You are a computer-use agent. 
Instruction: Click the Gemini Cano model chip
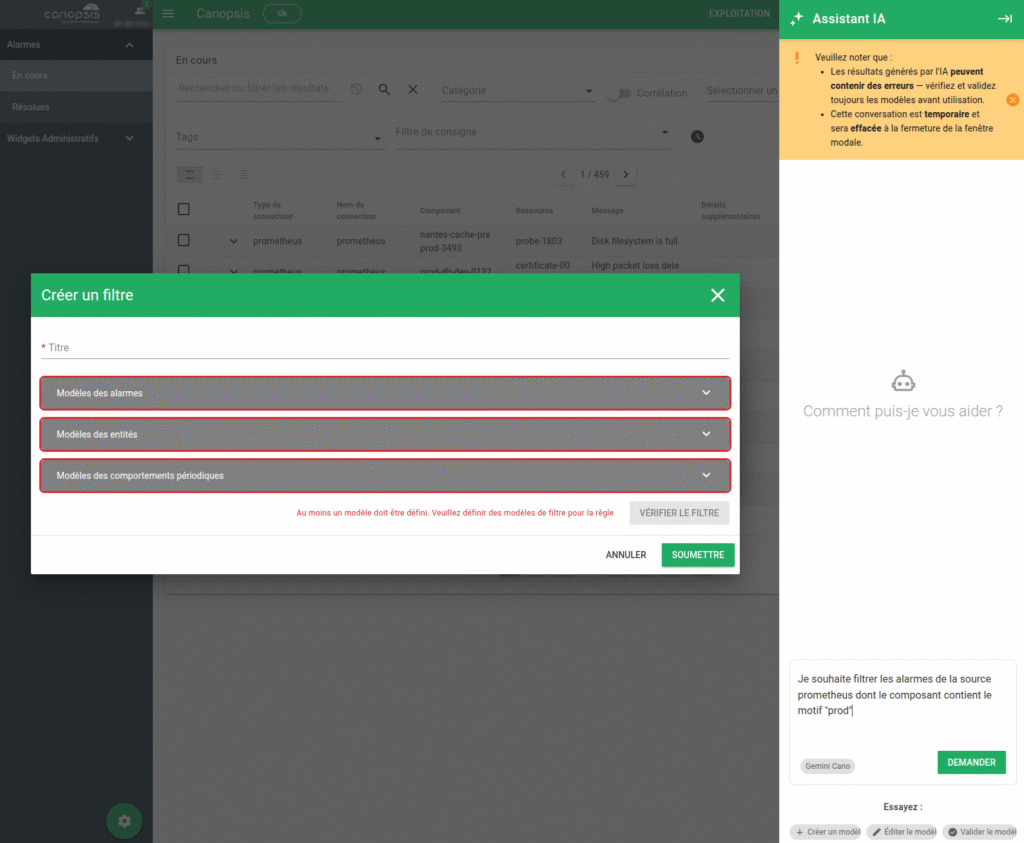click(827, 766)
